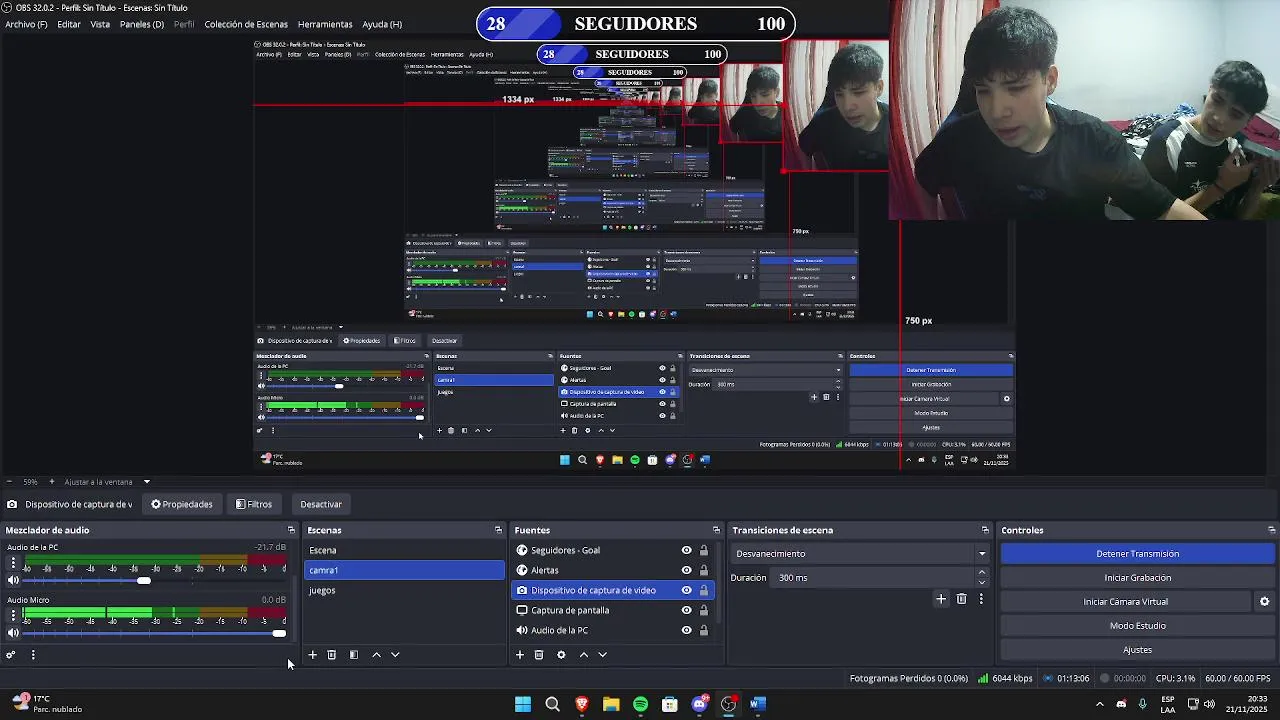The image size is (1280, 720).
Task: Open virtual camera settings gear
Action: click(x=1264, y=602)
